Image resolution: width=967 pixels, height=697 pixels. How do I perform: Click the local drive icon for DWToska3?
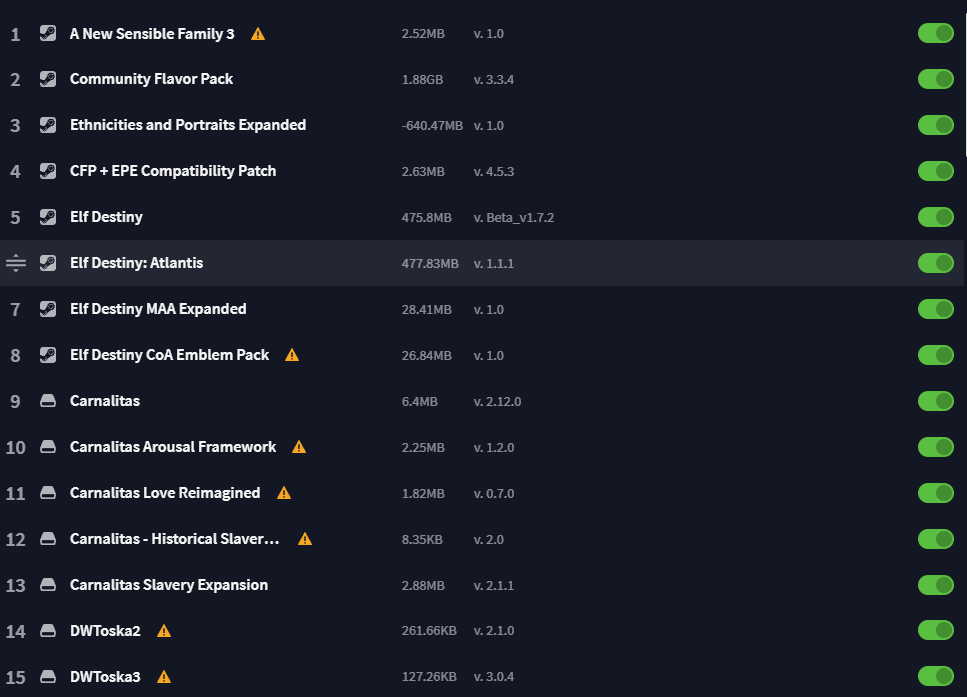tap(48, 677)
